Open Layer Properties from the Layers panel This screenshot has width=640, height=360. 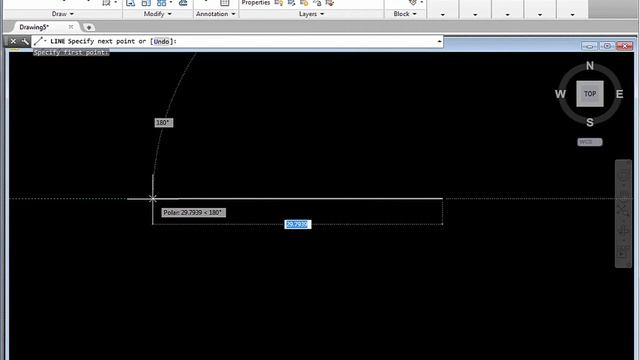point(256,3)
